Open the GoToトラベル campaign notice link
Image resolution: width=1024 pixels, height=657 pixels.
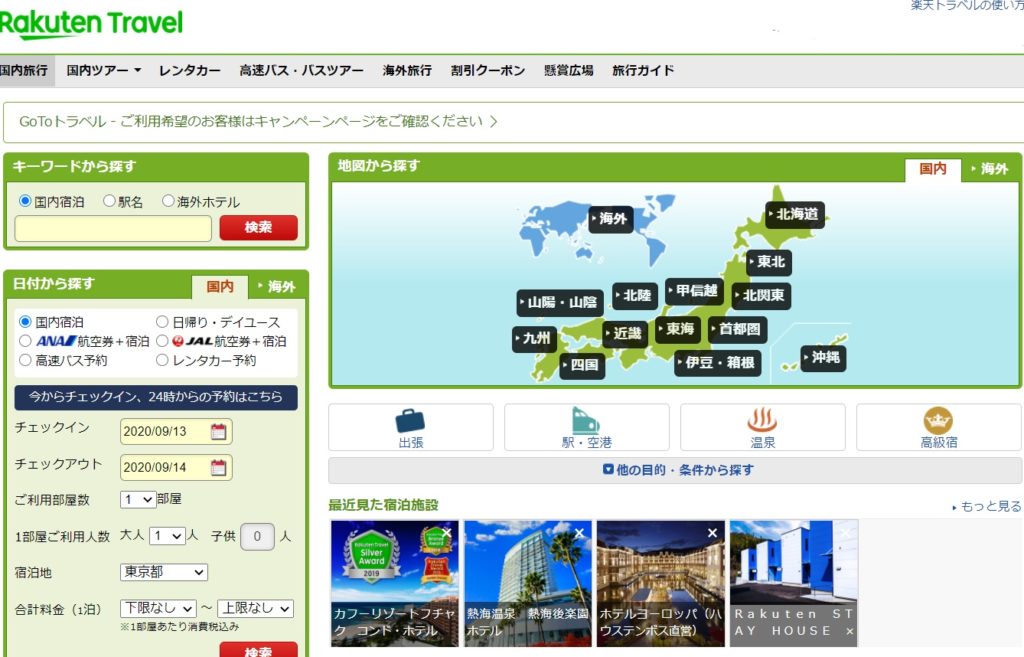click(258, 121)
